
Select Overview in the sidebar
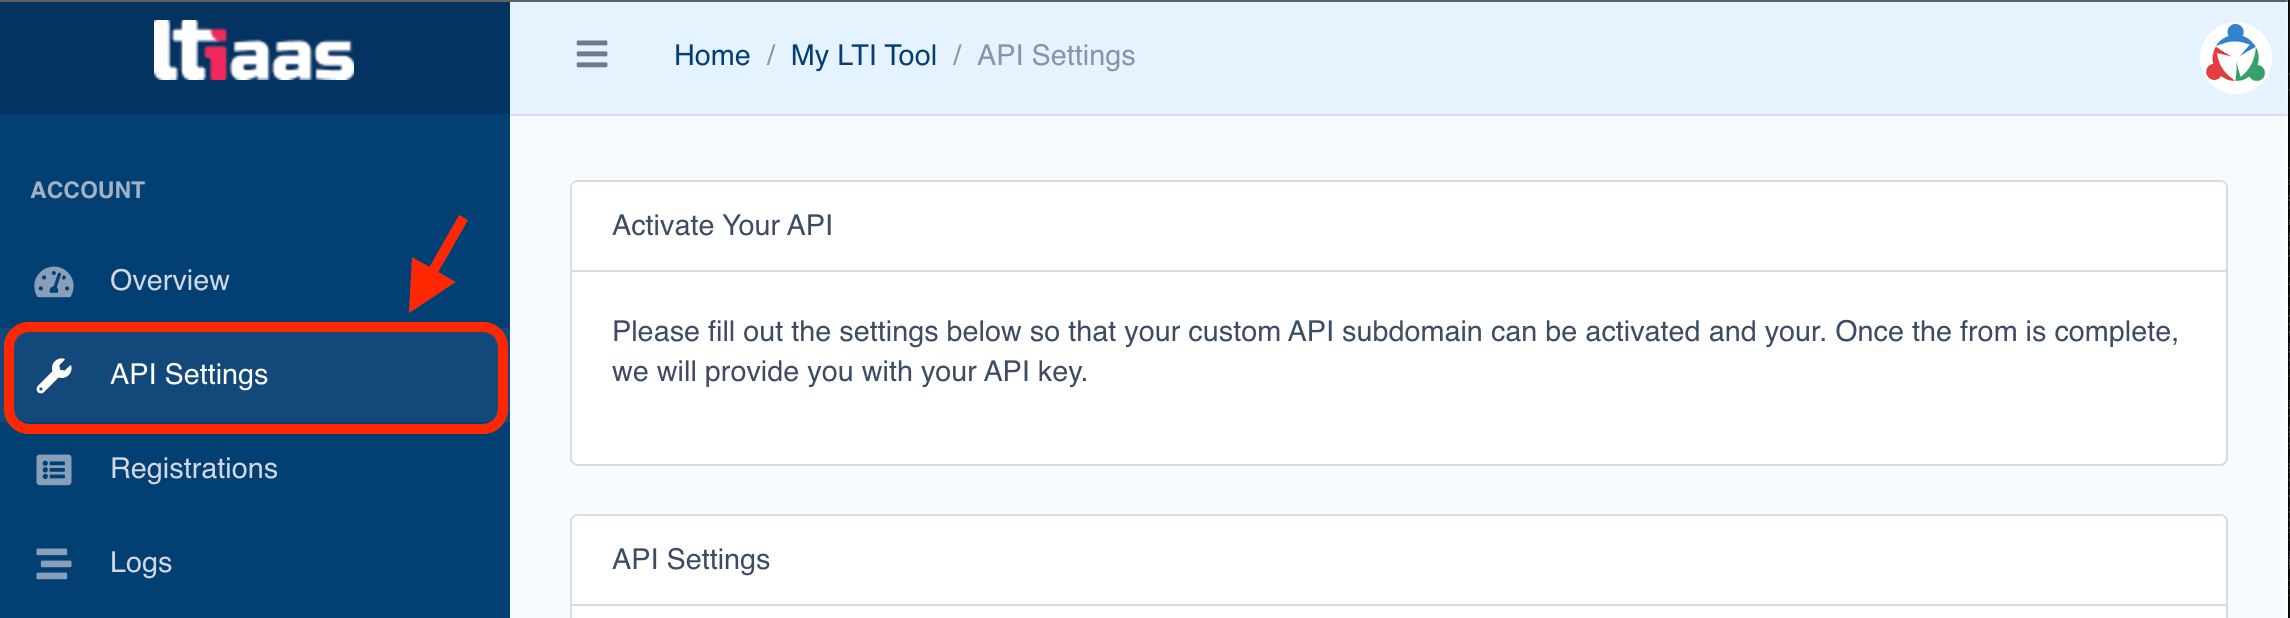click(169, 281)
